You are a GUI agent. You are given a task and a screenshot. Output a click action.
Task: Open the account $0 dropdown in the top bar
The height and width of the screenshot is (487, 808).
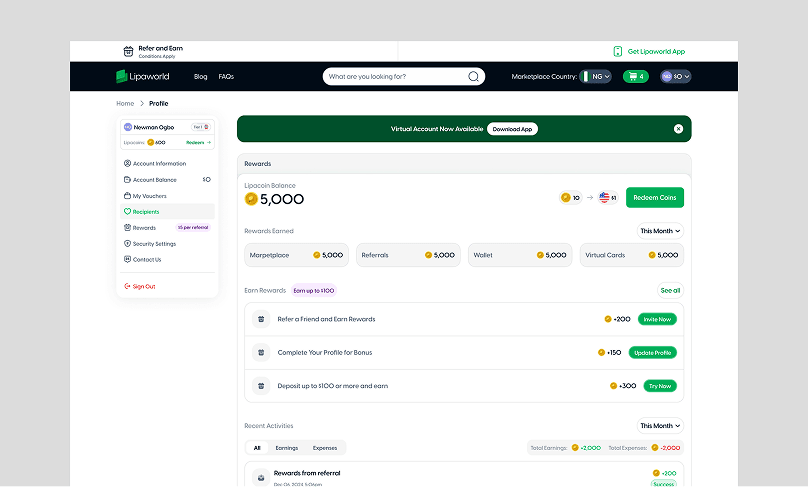click(x=676, y=76)
